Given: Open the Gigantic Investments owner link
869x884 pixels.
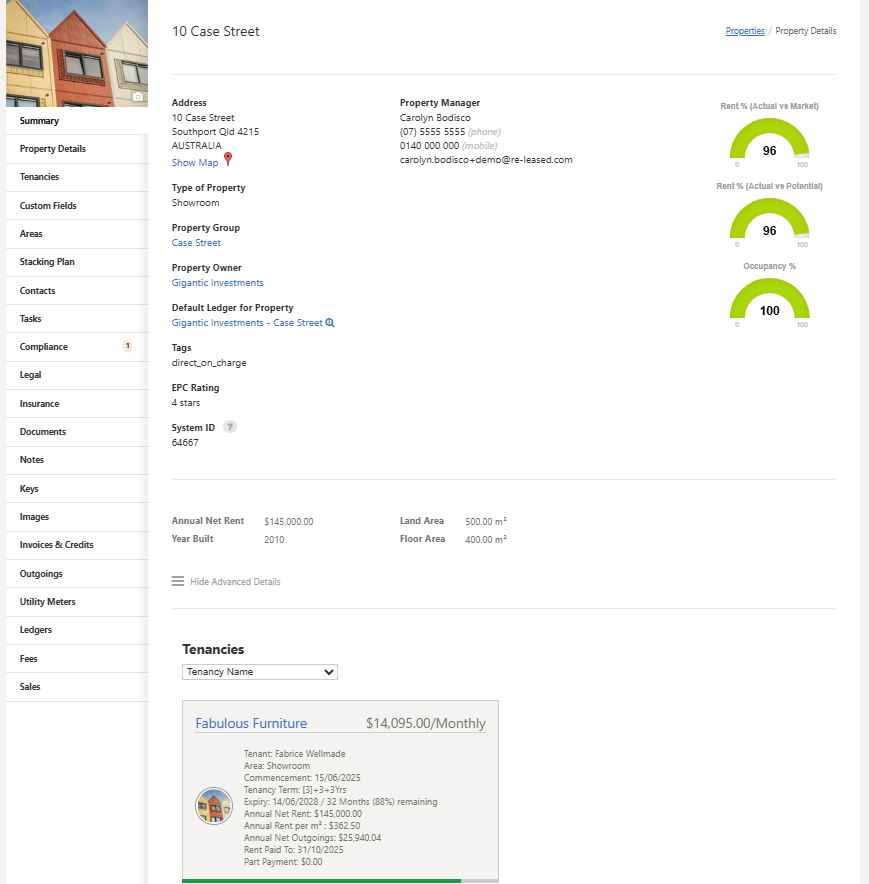Looking at the screenshot, I should point(217,283).
